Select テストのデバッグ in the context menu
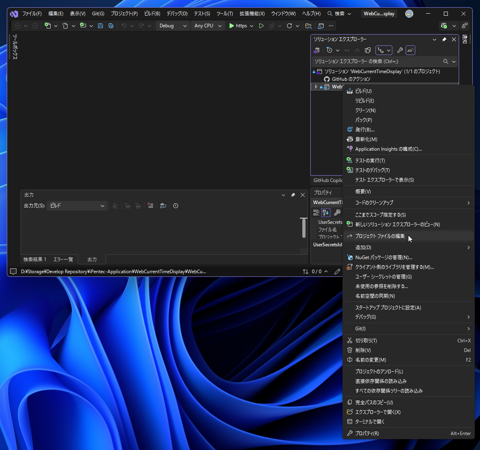The image size is (480, 450). click(408, 170)
